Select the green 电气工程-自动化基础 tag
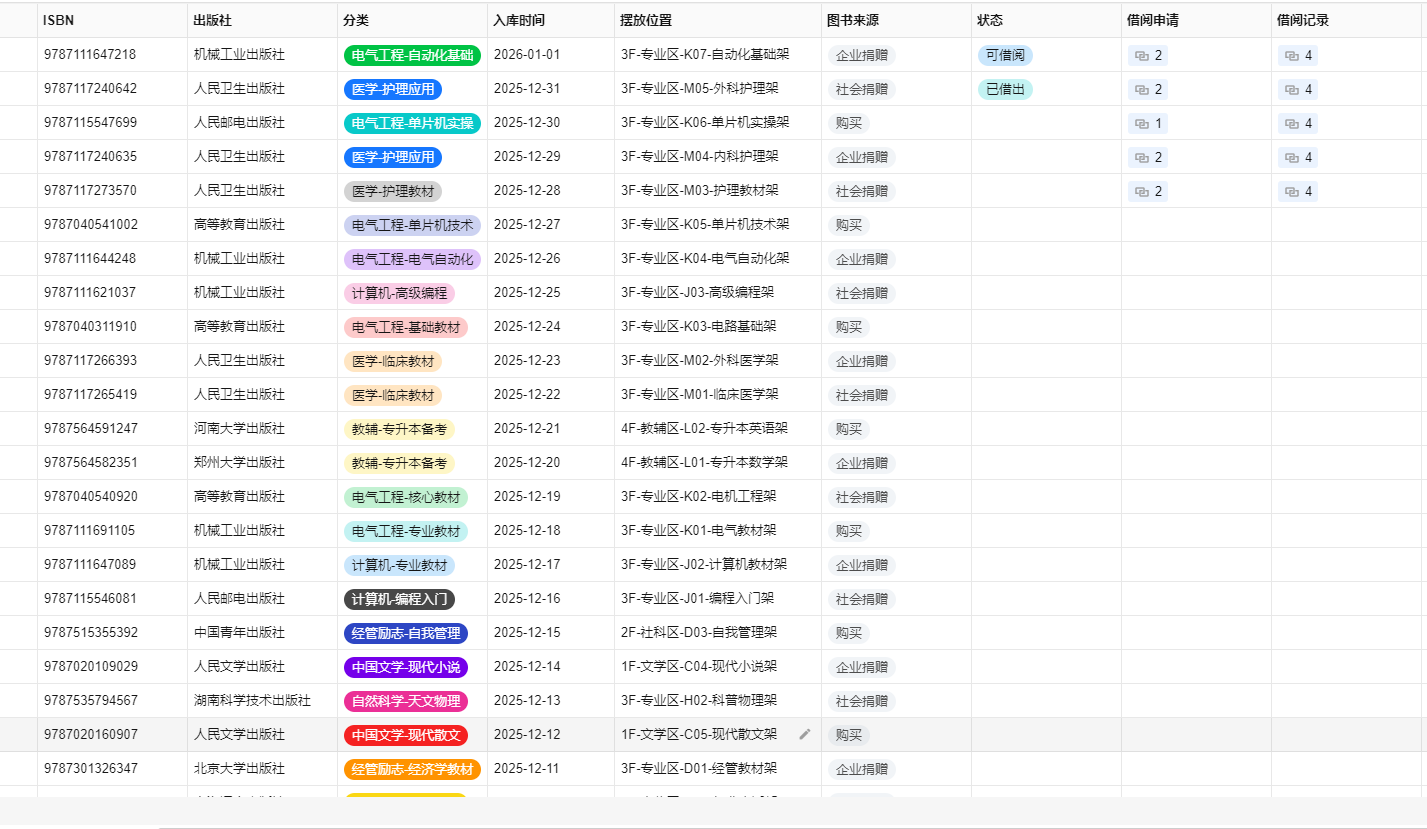Screen dimensions: 1427x829 click(413, 55)
